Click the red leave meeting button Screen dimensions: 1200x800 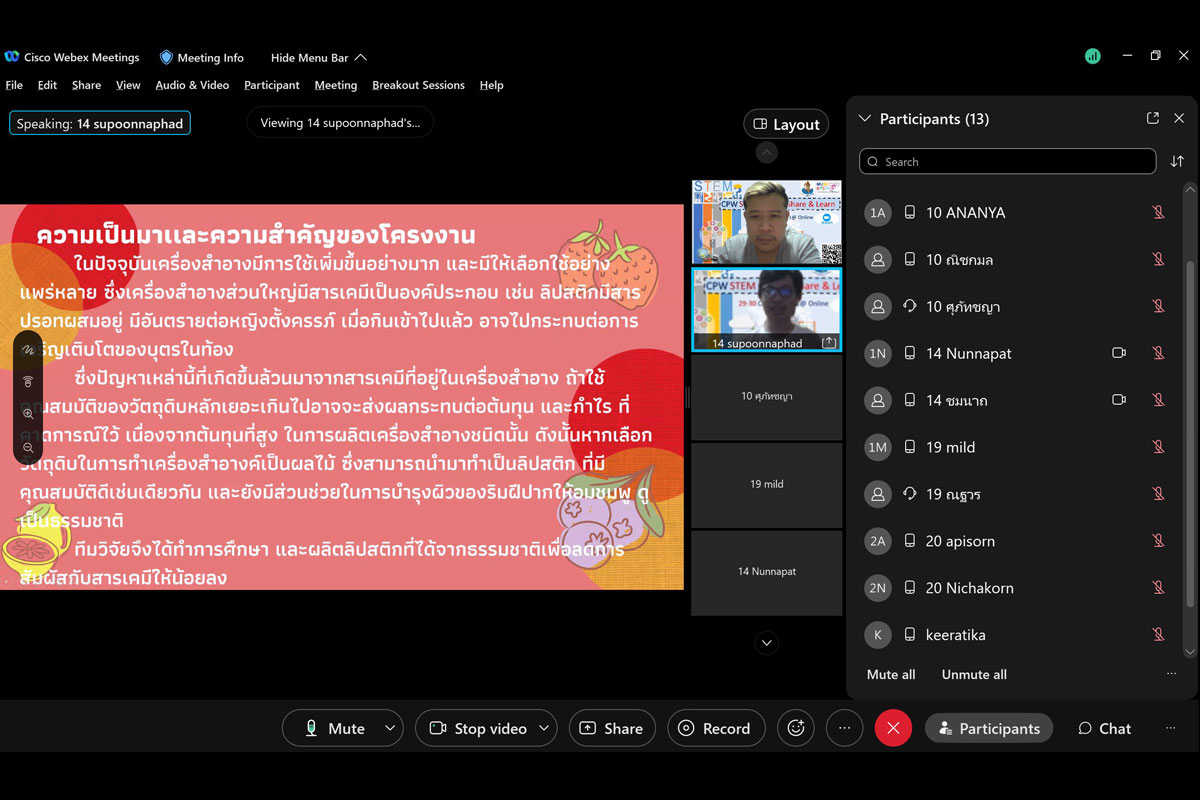tap(893, 728)
